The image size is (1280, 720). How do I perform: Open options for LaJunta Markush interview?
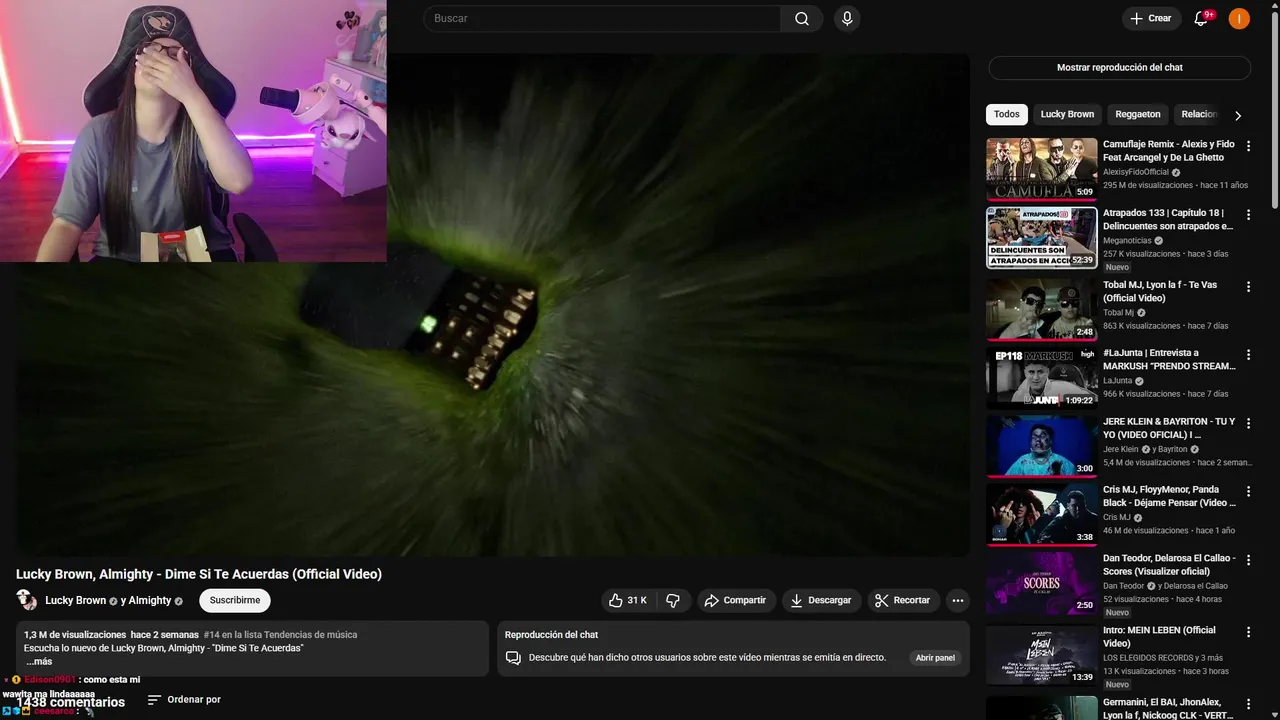(x=1248, y=355)
